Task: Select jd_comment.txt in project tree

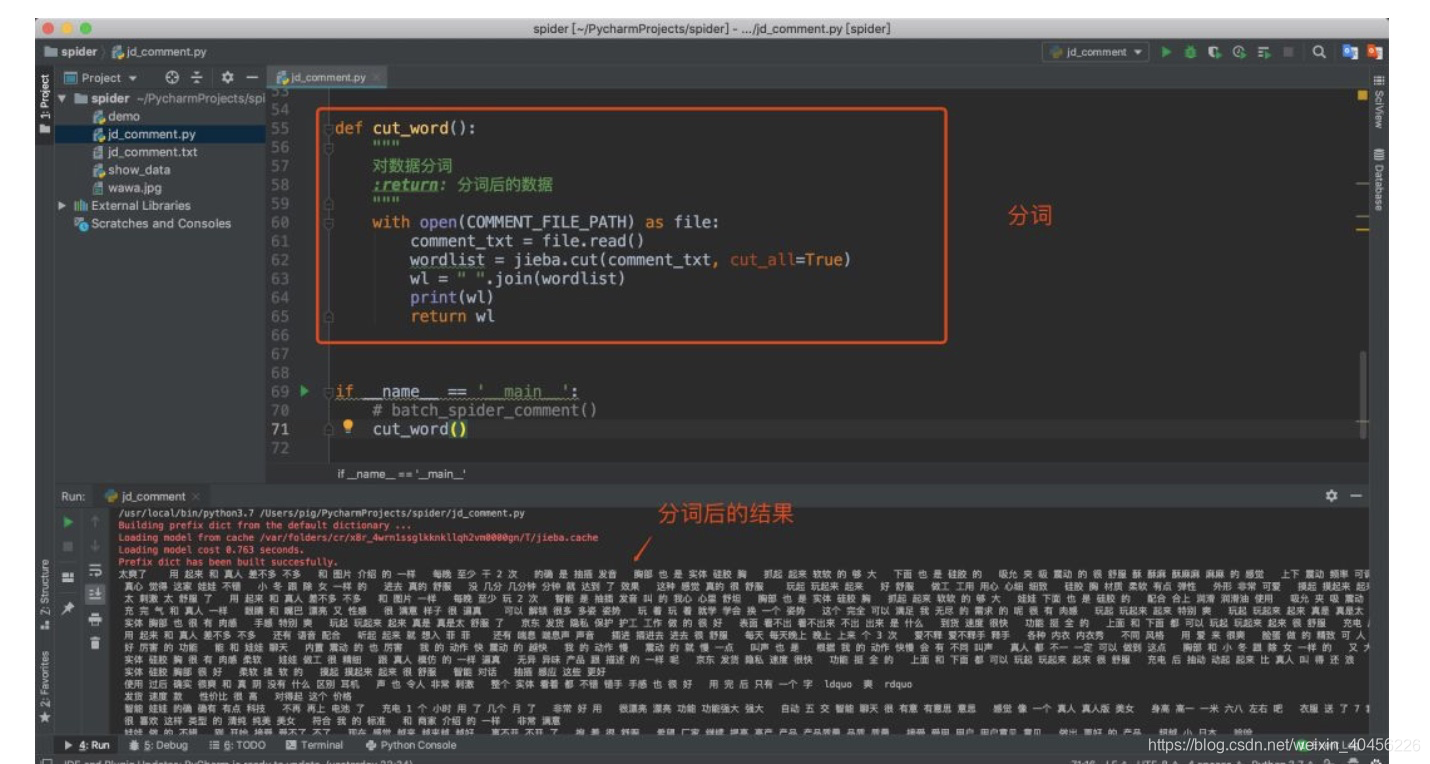Action: click(145, 152)
